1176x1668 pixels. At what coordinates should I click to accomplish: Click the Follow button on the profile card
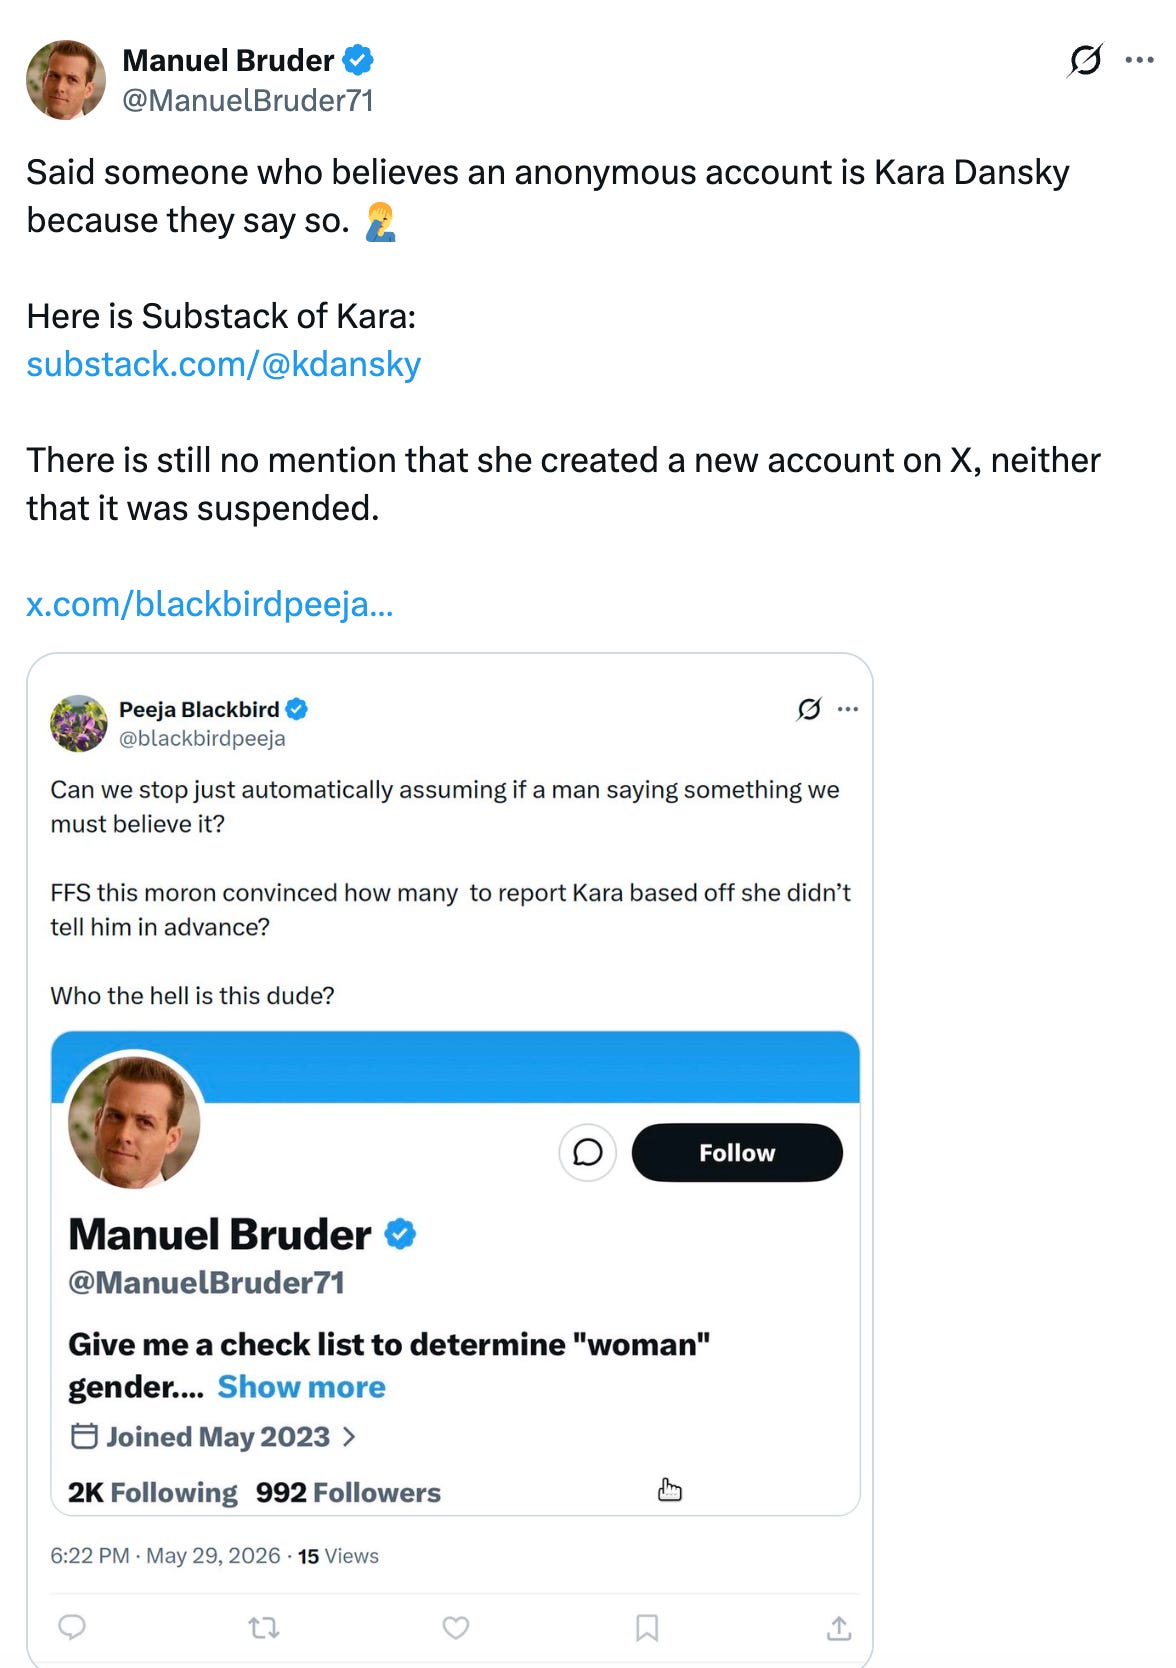pos(737,1152)
